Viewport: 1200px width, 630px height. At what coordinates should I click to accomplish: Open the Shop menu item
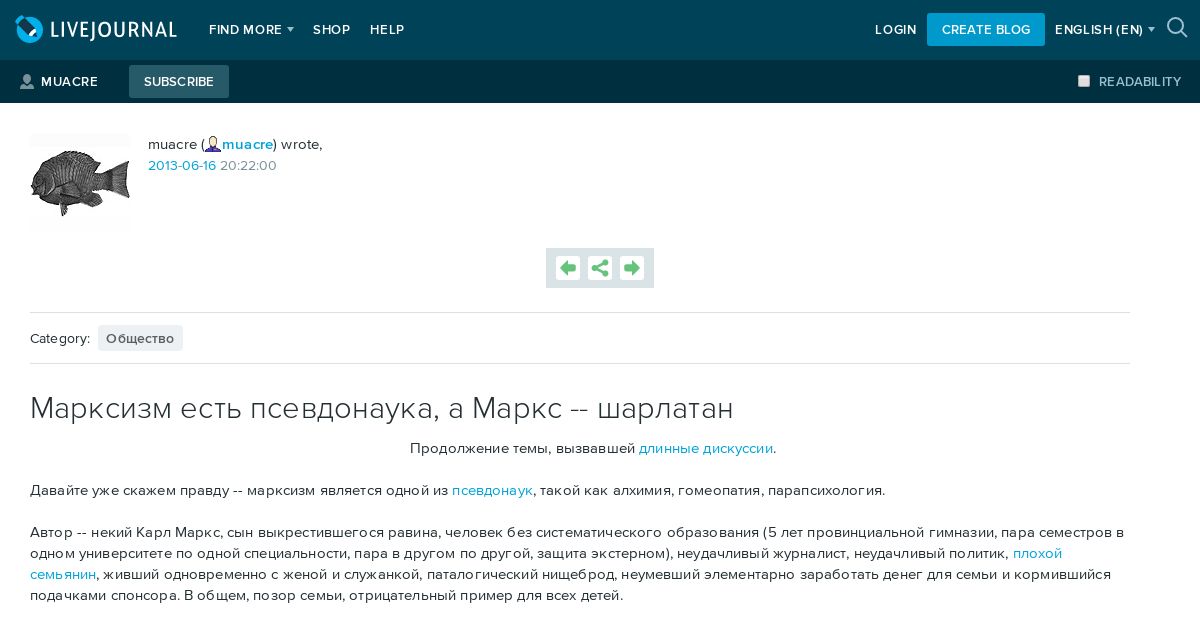click(331, 30)
